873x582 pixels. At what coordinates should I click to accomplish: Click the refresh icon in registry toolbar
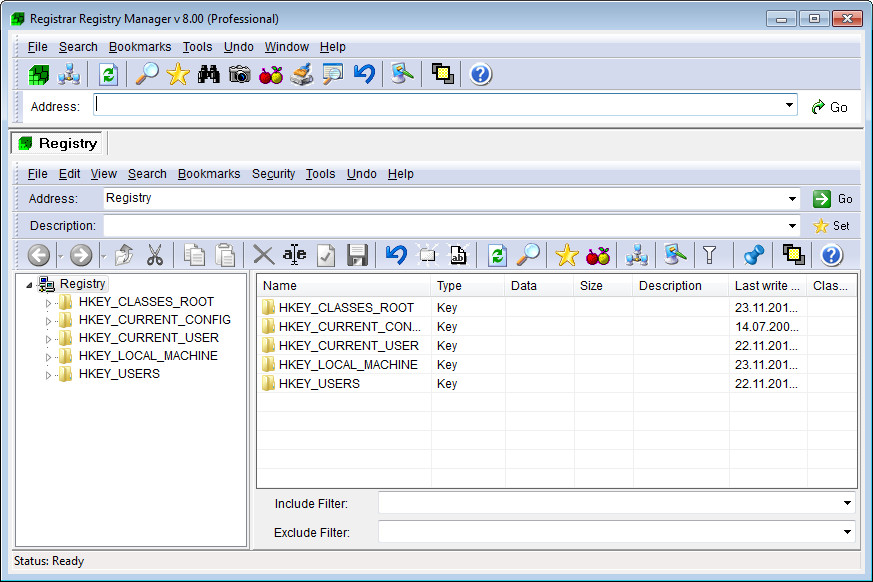[x=497, y=256]
